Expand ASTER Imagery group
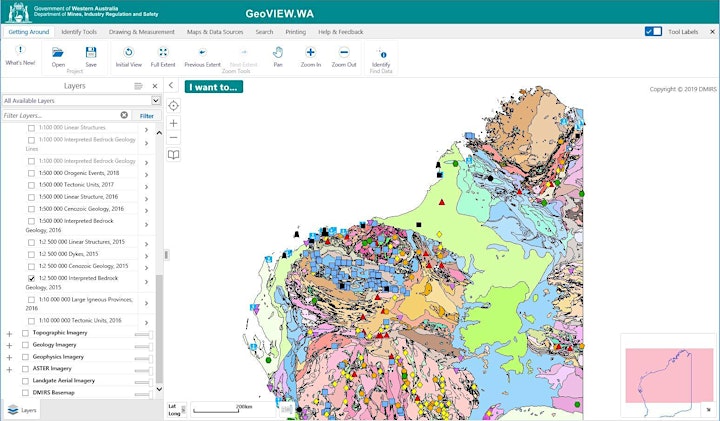 pos(9,369)
